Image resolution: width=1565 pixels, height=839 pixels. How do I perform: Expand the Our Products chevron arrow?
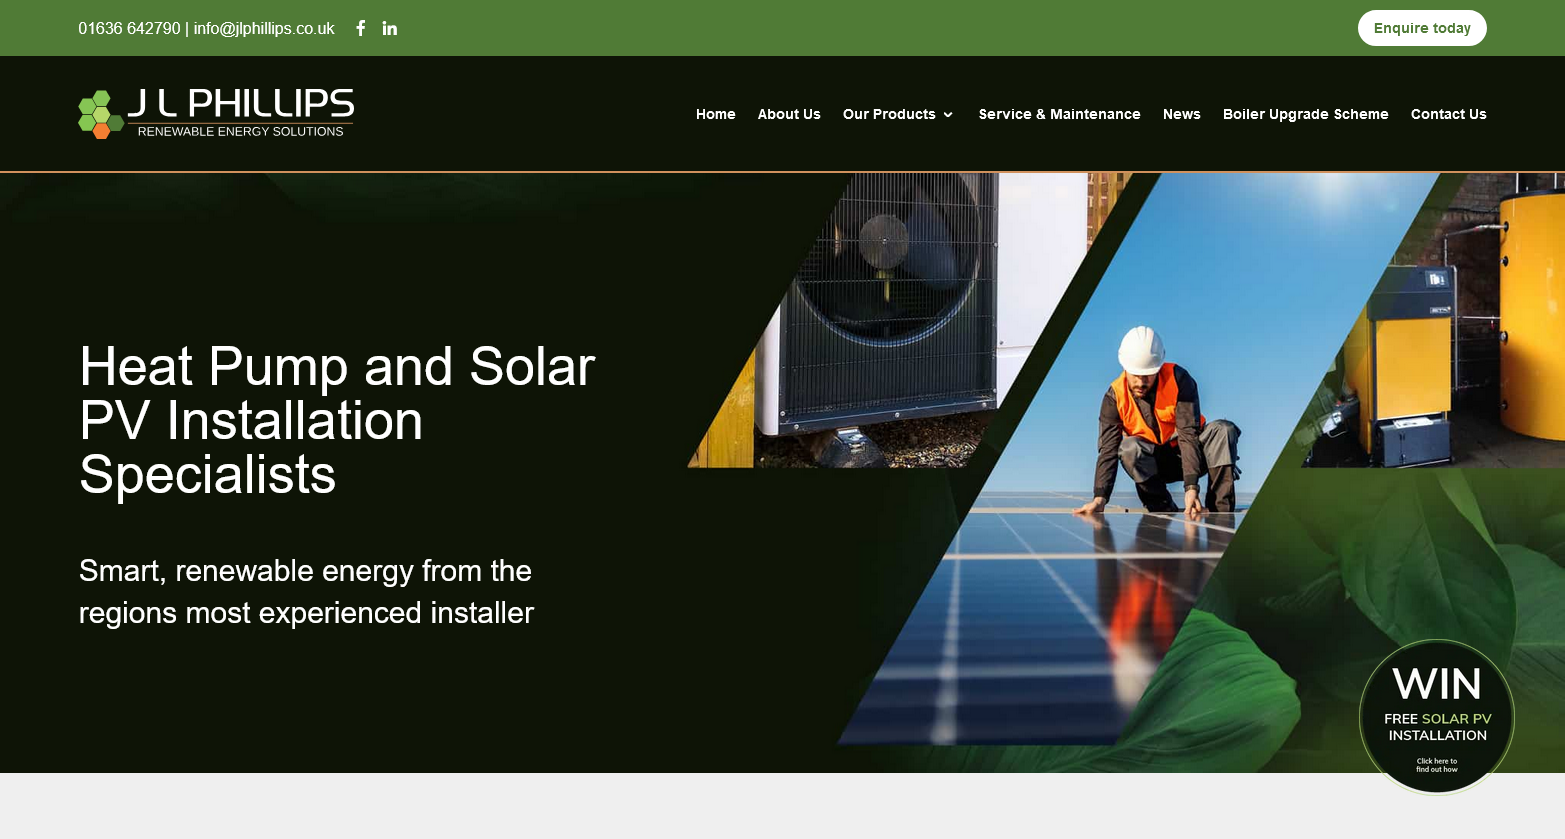(x=948, y=115)
